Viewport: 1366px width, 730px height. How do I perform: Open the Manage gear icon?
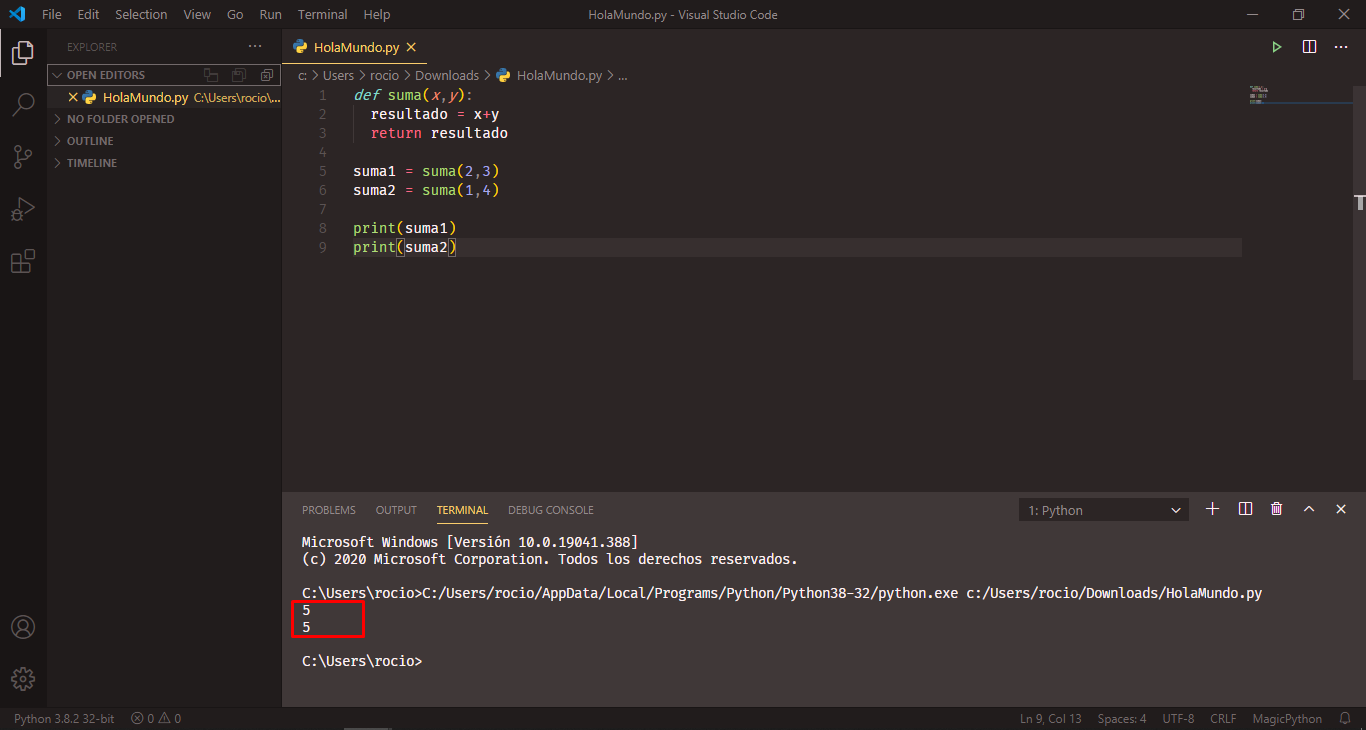coord(23,679)
